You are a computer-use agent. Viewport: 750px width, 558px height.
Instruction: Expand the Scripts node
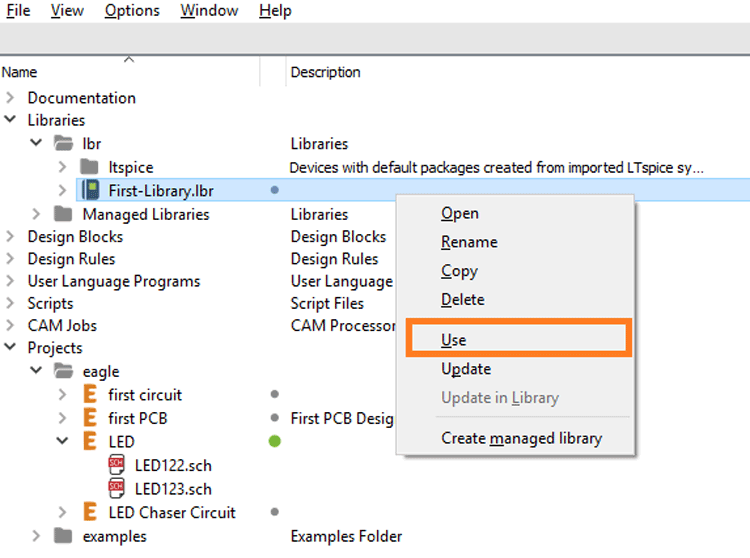[10, 303]
